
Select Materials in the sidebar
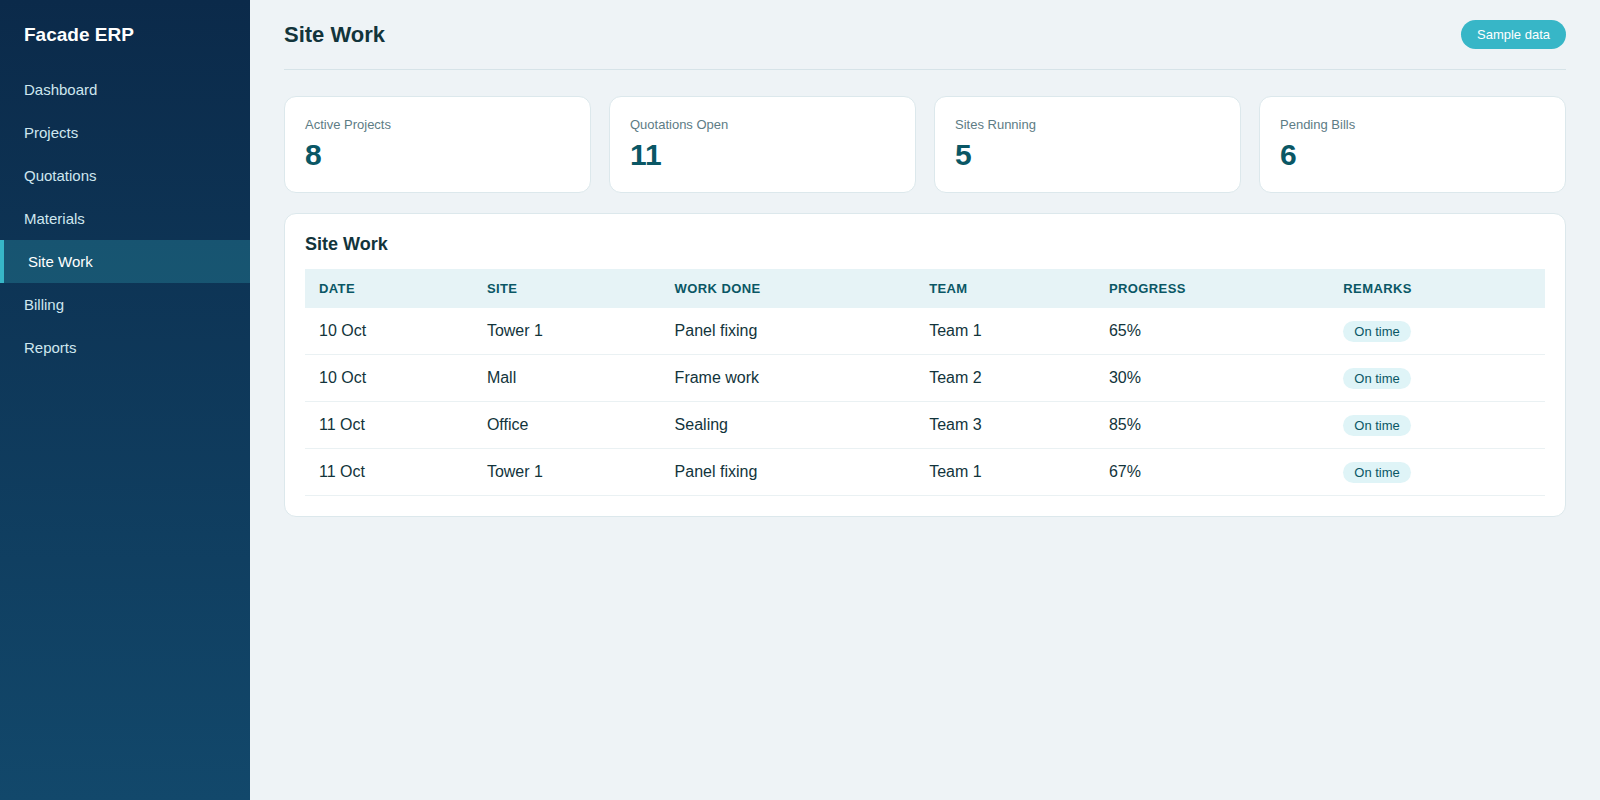(125, 219)
